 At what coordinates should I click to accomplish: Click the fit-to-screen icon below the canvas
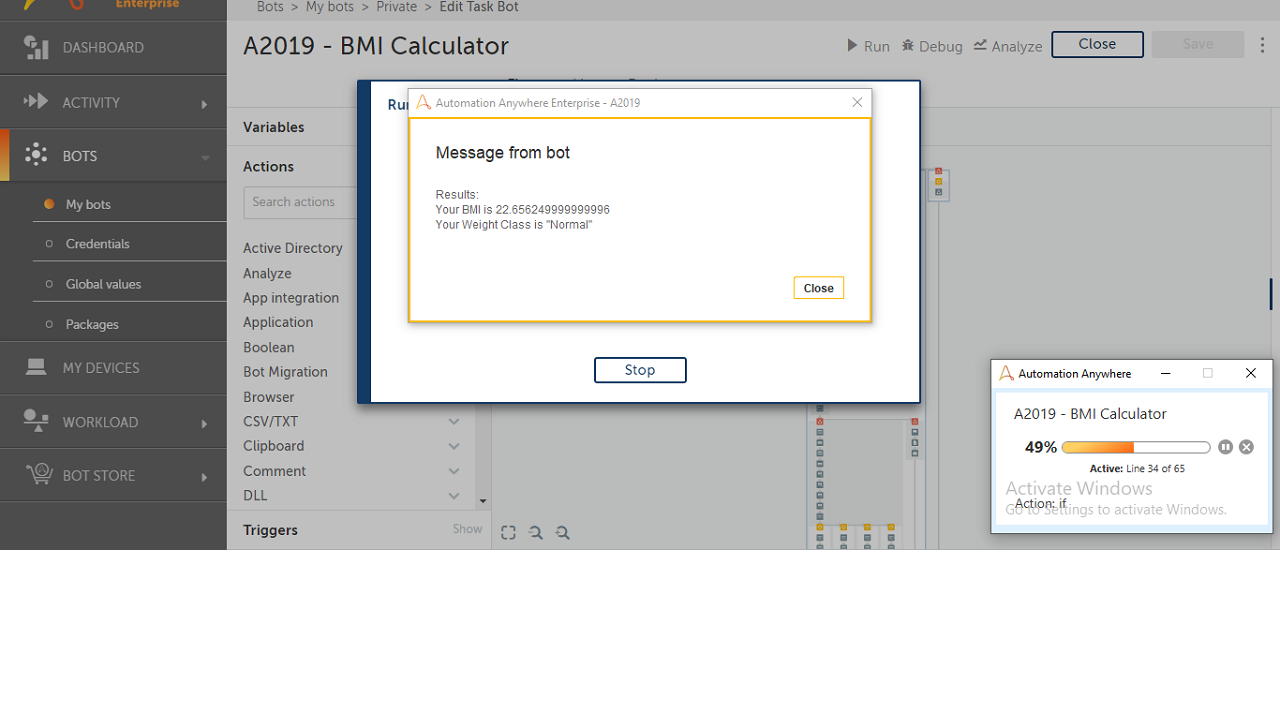coord(508,533)
